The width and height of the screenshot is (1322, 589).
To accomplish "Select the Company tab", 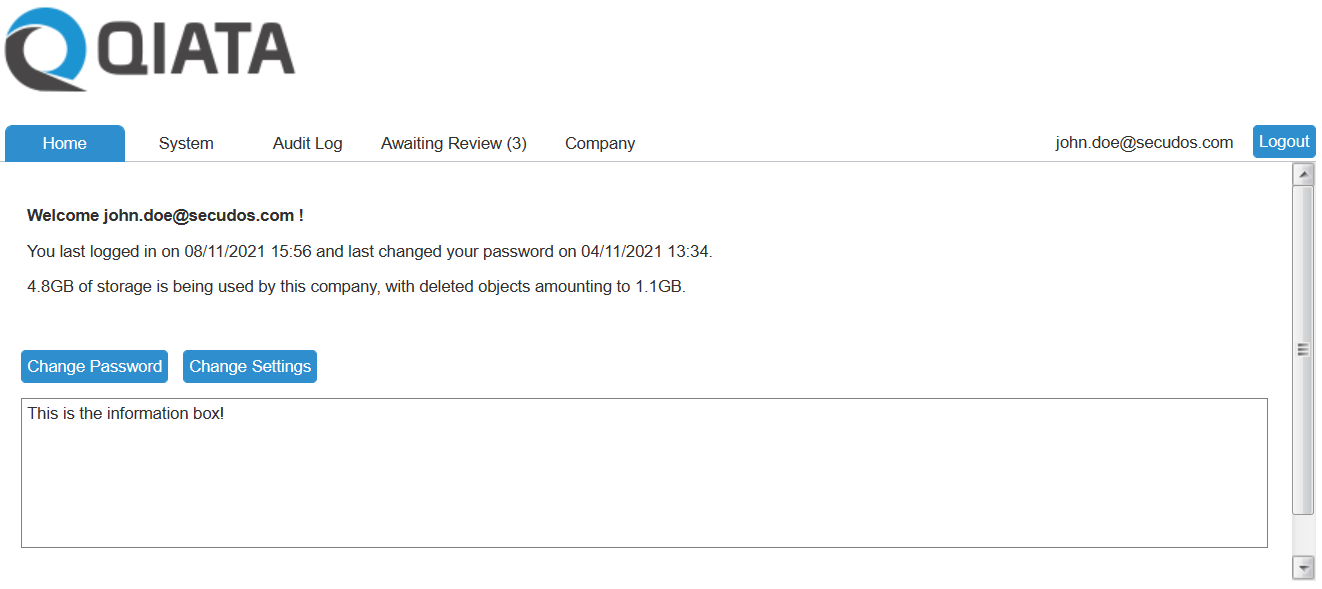I will [600, 143].
